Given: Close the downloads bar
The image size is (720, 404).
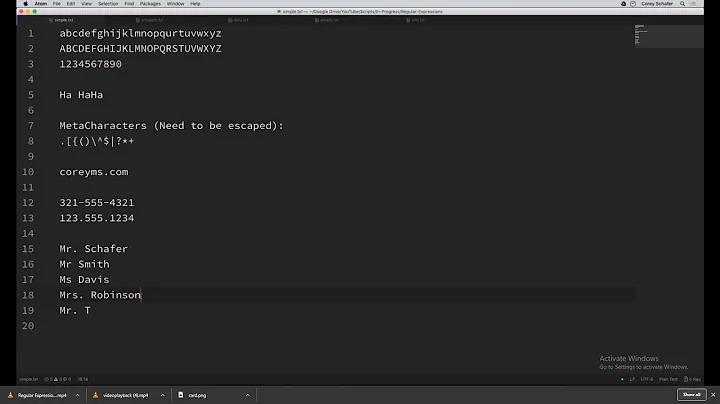Looking at the screenshot, I should click(x=713, y=395).
